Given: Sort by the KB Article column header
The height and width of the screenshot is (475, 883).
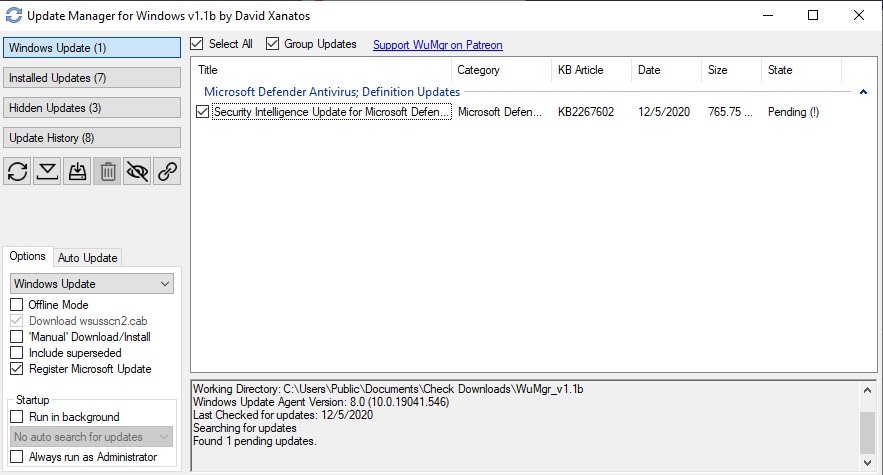Looking at the screenshot, I should click(591, 70).
